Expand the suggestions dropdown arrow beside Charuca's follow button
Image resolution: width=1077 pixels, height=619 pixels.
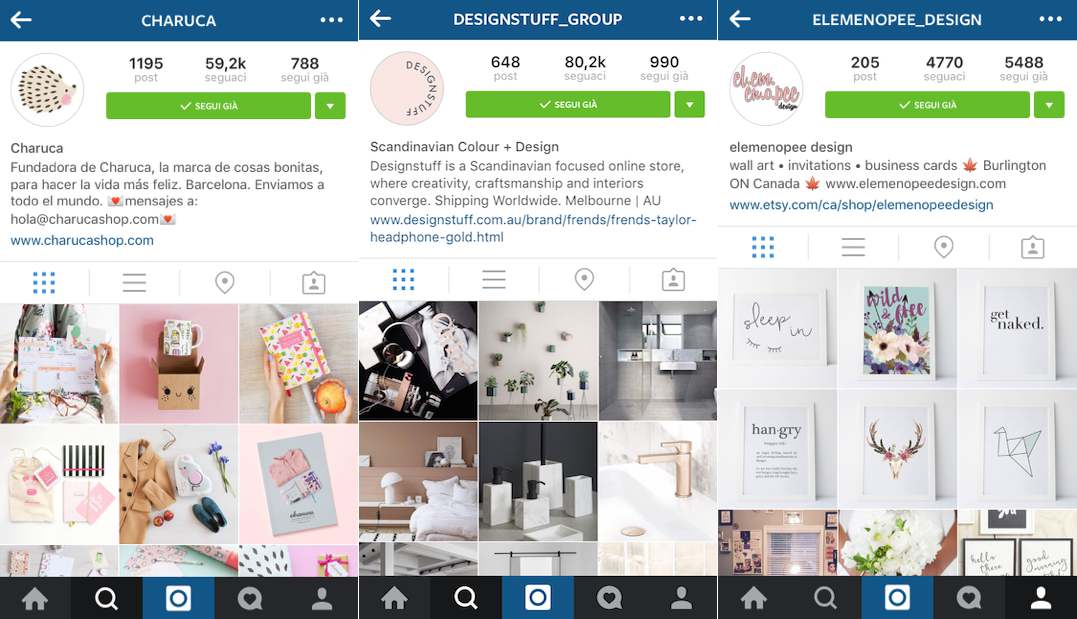[330, 106]
